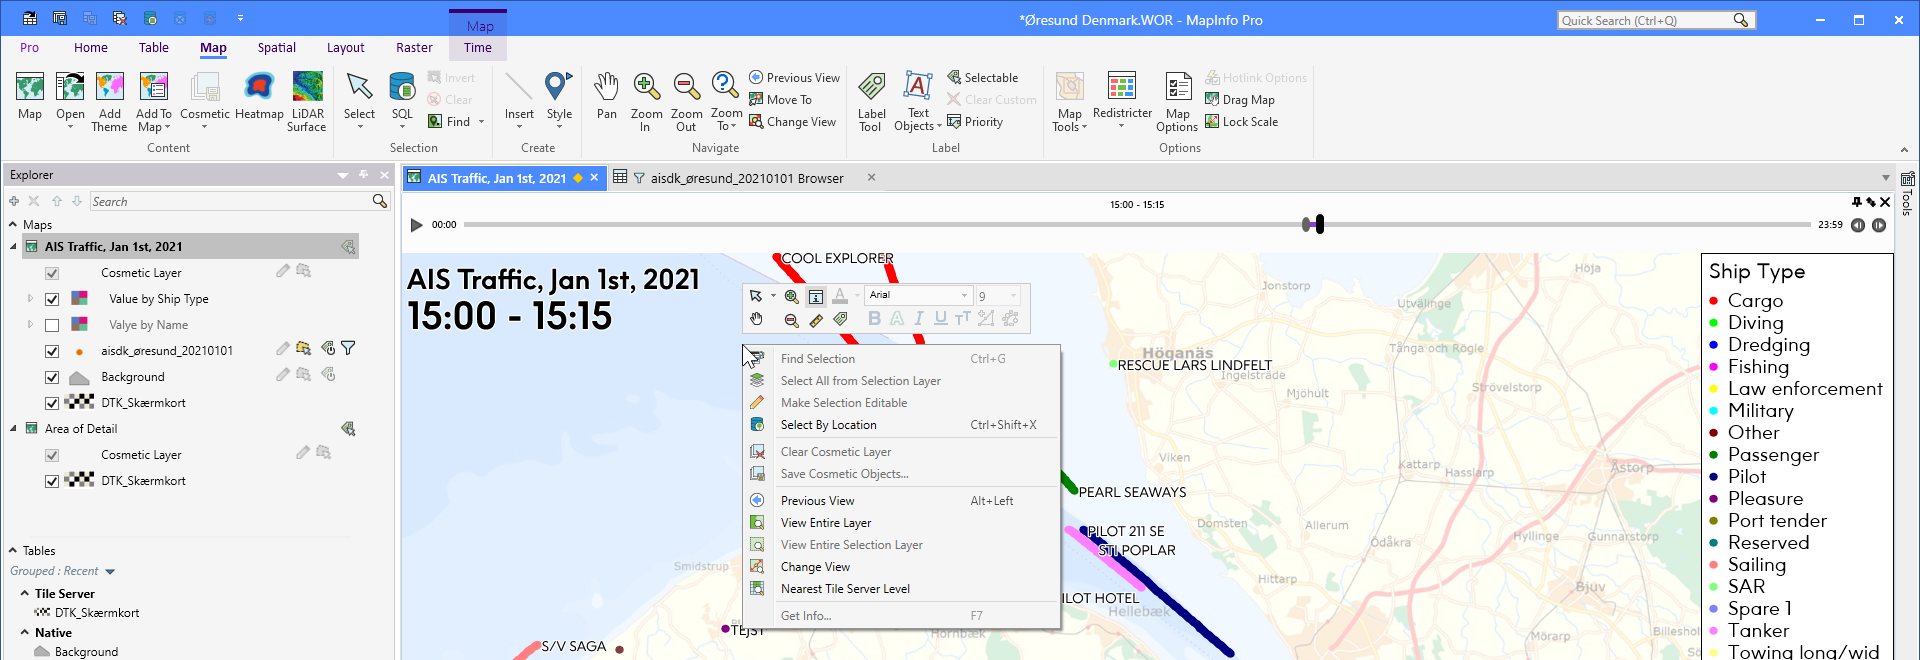This screenshot has width=1920, height=660.
Task: Toggle Value by Ship Type visibility checkbox
Action: 52,299
